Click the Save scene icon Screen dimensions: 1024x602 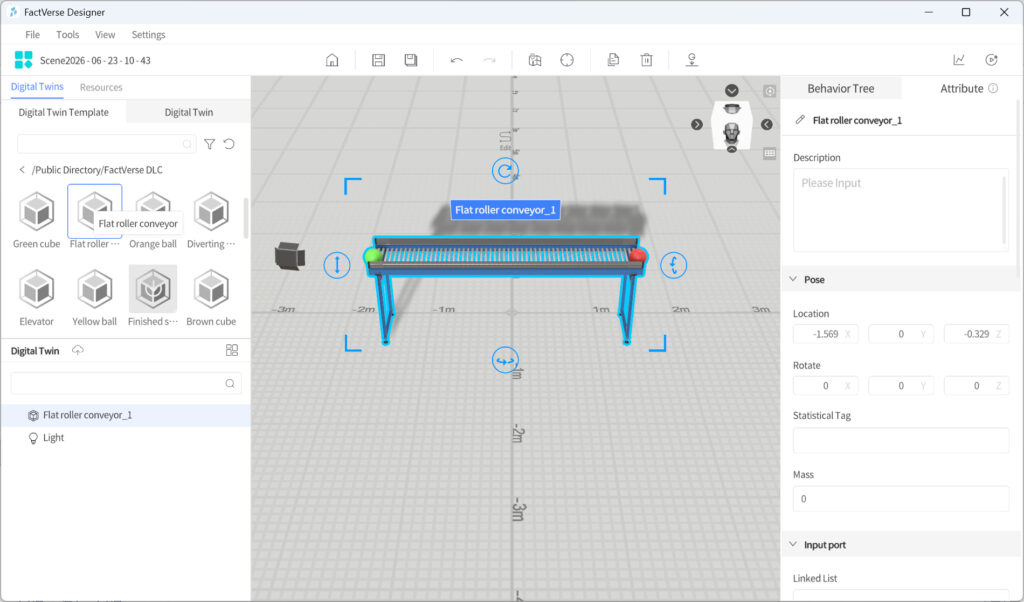click(378, 60)
